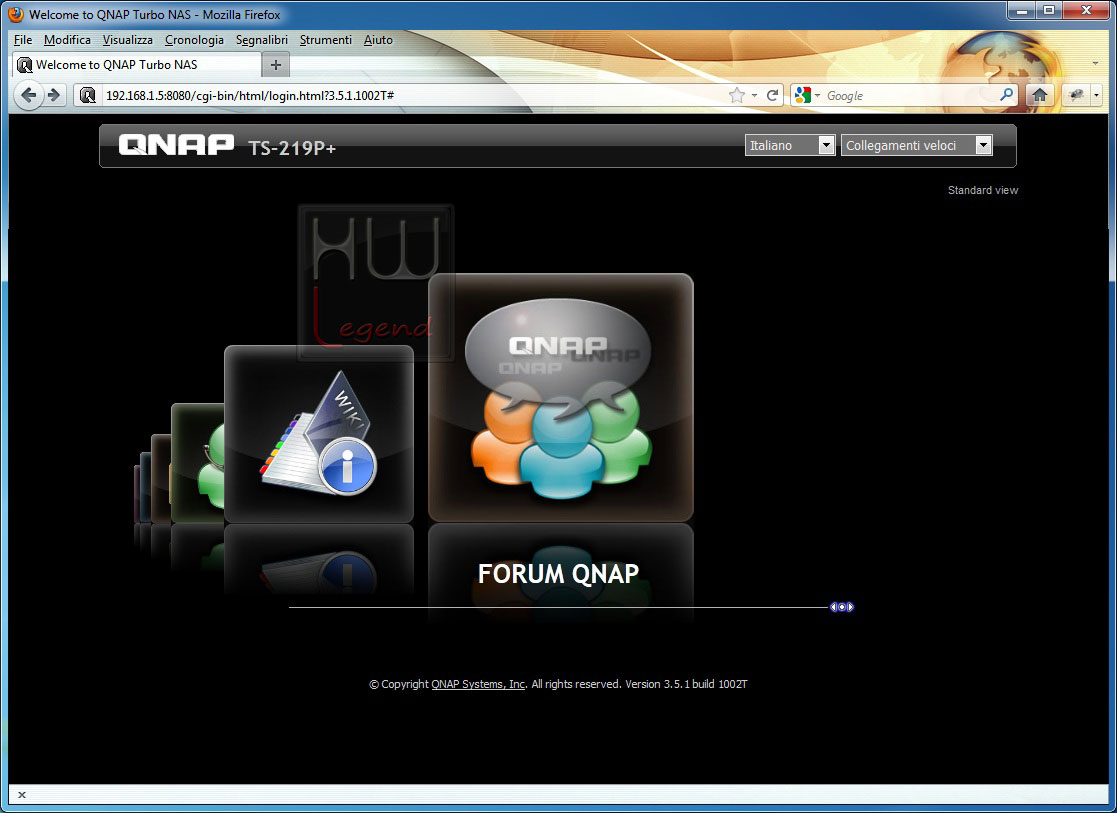1117x813 pixels.
Task: Open the bookmarks button dropdown arrow
Action: [1096, 95]
